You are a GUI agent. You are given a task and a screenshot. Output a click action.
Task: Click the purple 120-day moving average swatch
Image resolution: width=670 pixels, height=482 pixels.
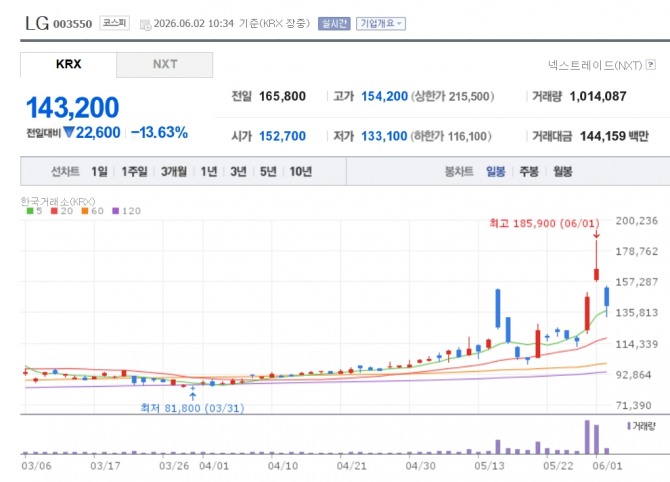(x=115, y=211)
